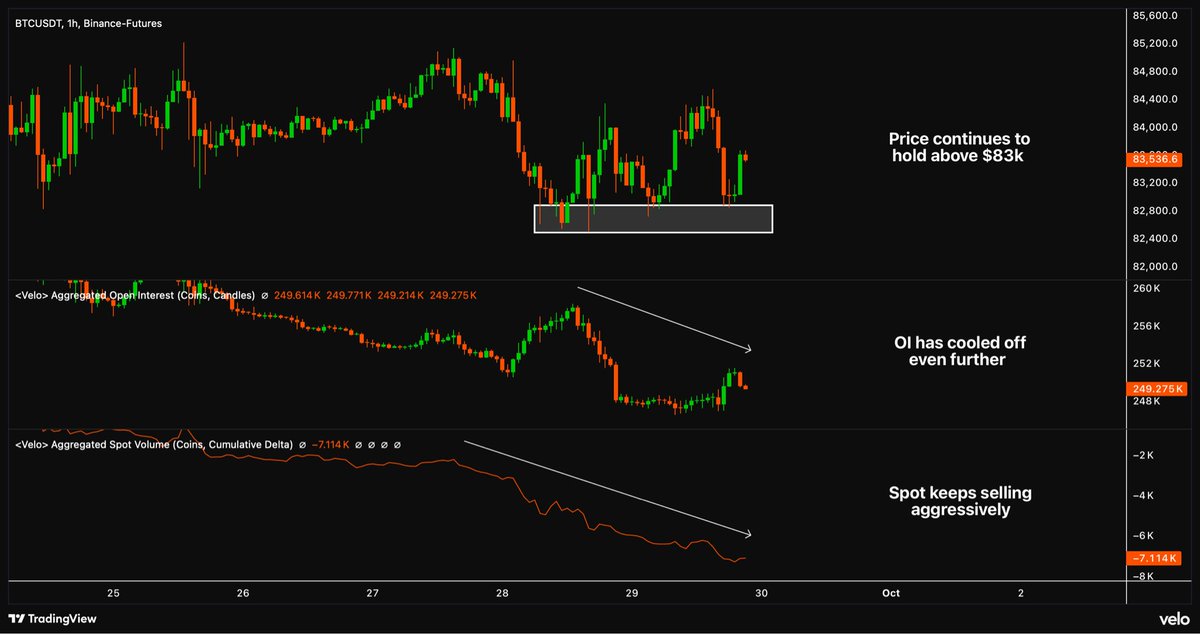Select the 'OI has cooled off even further' note
1200x634 pixels.
tap(959, 351)
